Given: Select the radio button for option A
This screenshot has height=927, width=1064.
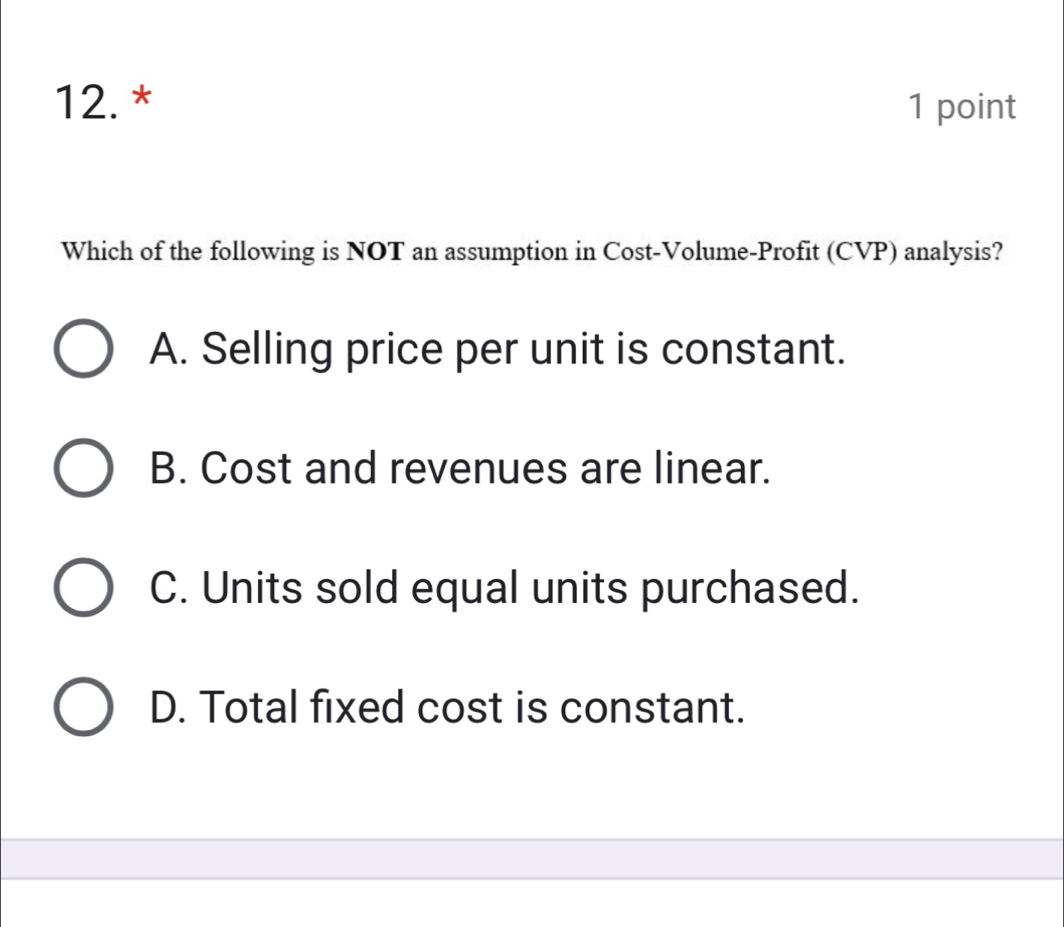Looking at the screenshot, I should pos(83,350).
